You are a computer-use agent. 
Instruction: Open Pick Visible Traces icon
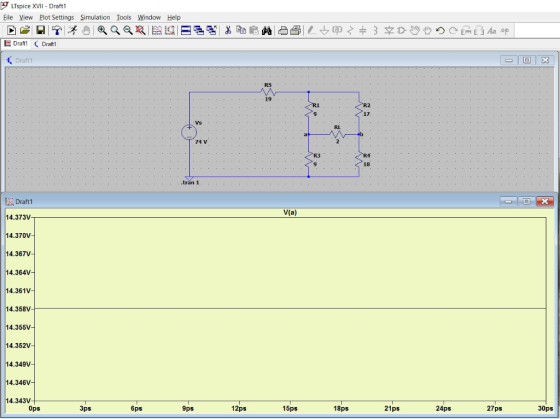click(x=157, y=31)
